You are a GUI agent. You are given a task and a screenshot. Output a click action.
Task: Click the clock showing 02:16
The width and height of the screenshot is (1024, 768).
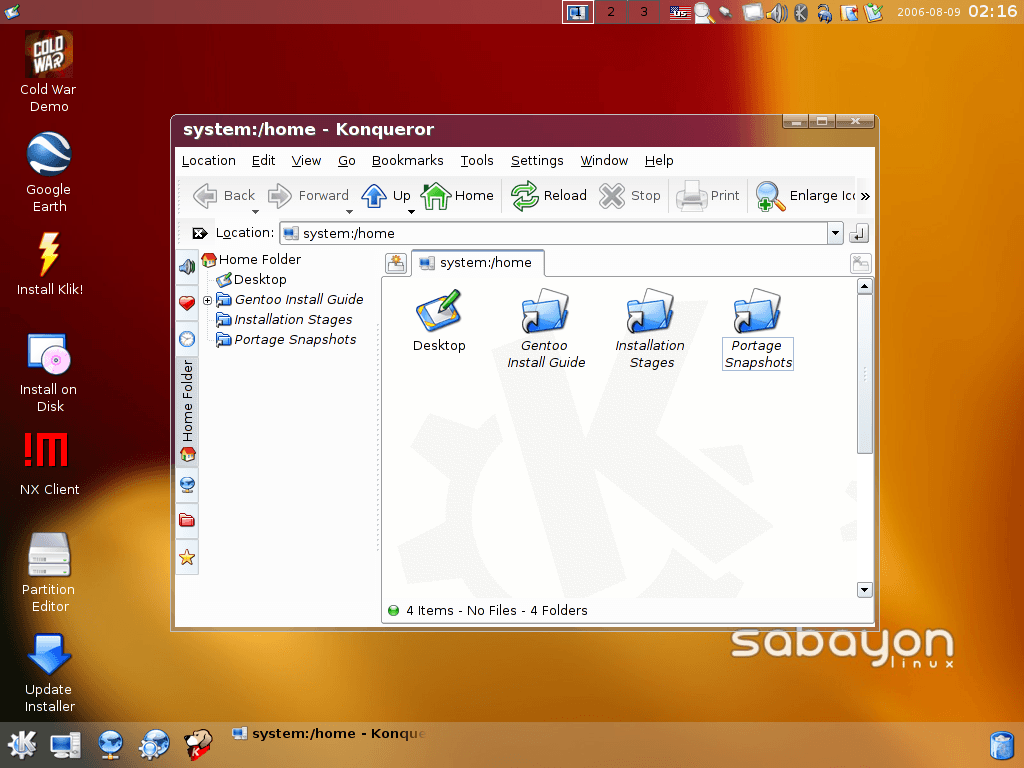pyautogui.click(x=993, y=12)
